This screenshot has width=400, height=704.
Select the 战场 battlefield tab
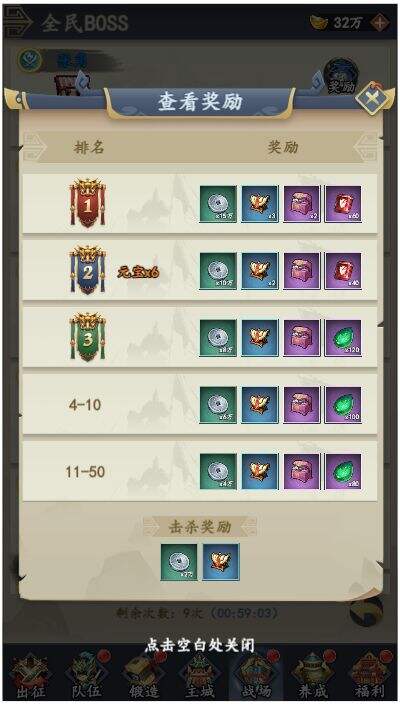click(256, 675)
